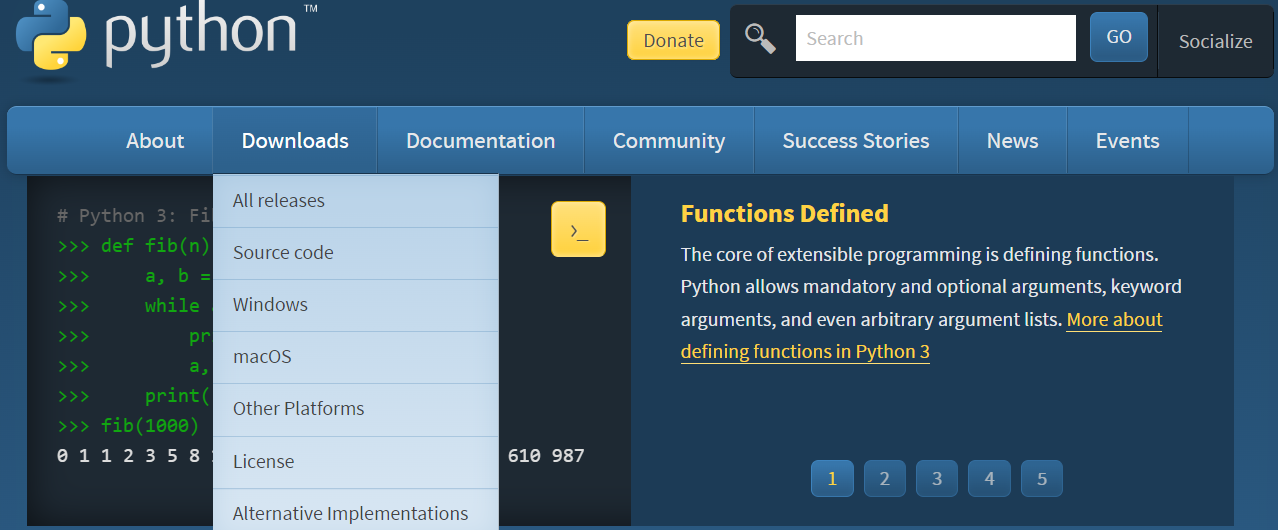Click the Python logo icon

(52, 36)
